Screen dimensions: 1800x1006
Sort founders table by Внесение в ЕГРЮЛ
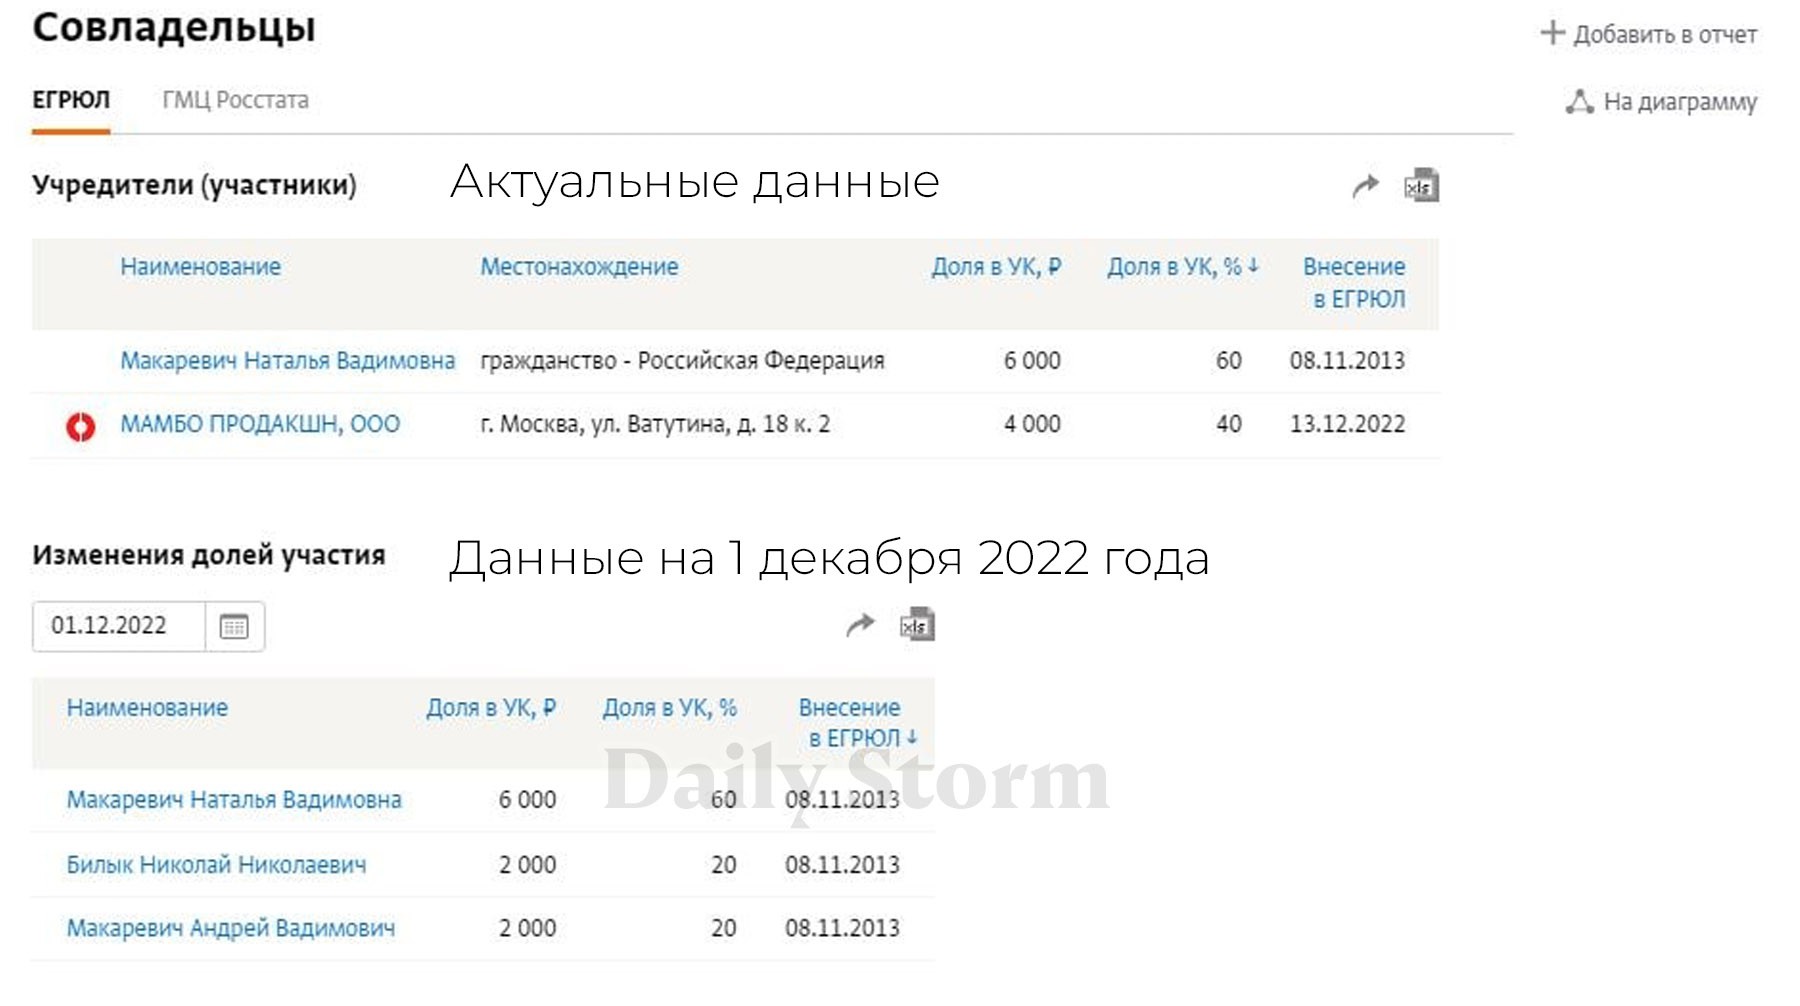pyautogui.click(x=1354, y=283)
